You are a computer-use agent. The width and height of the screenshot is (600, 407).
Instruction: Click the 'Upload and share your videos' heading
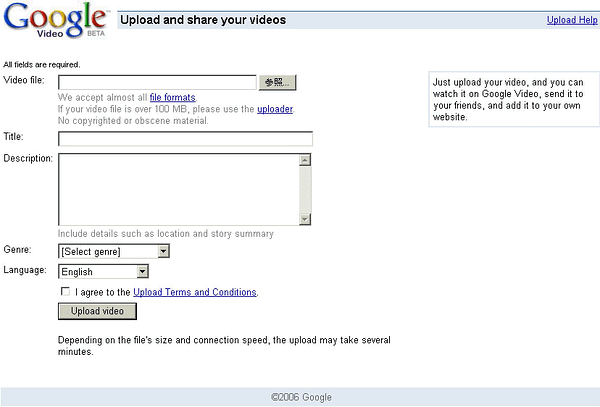coord(203,20)
